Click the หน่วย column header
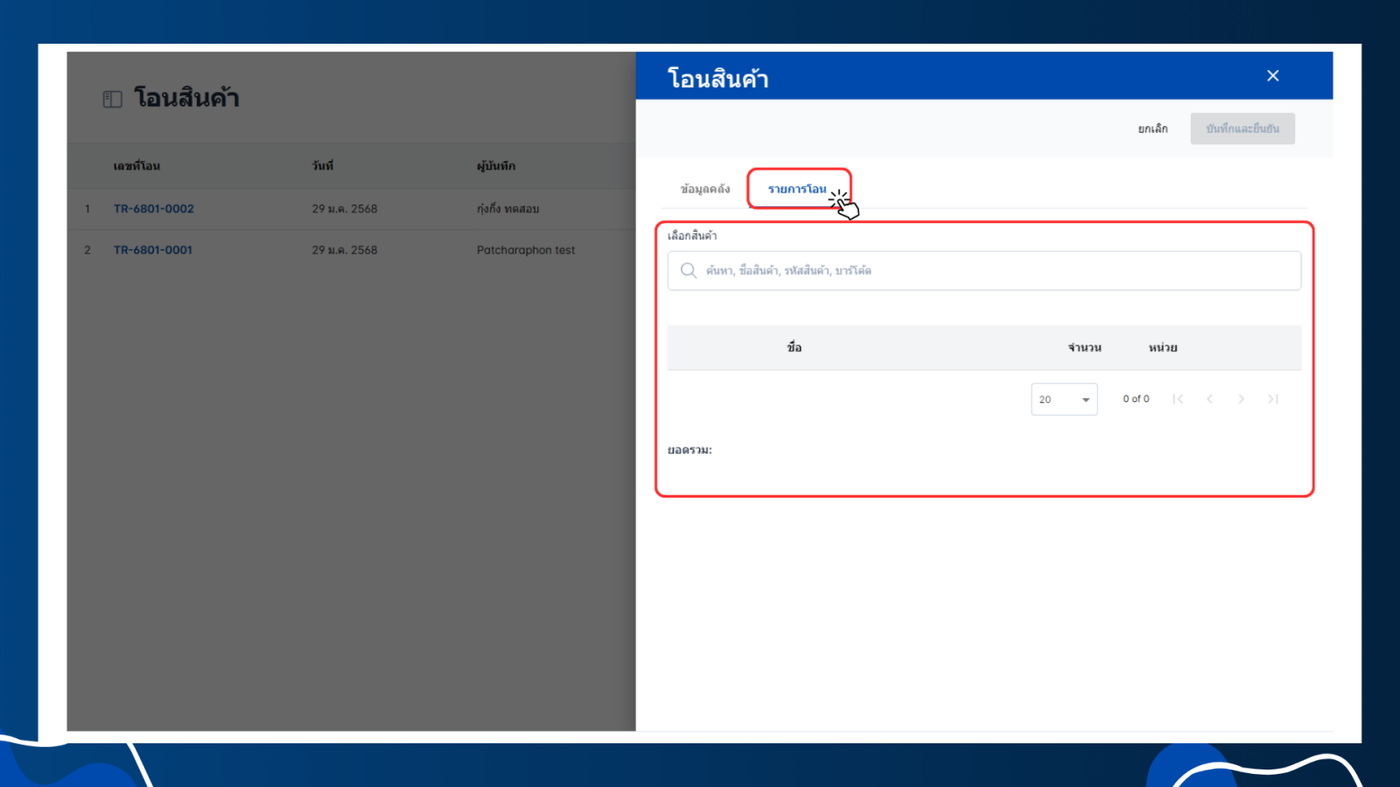The width and height of the screenshot is (1400, 787). pyautogui.click(x=1163, y=348)
